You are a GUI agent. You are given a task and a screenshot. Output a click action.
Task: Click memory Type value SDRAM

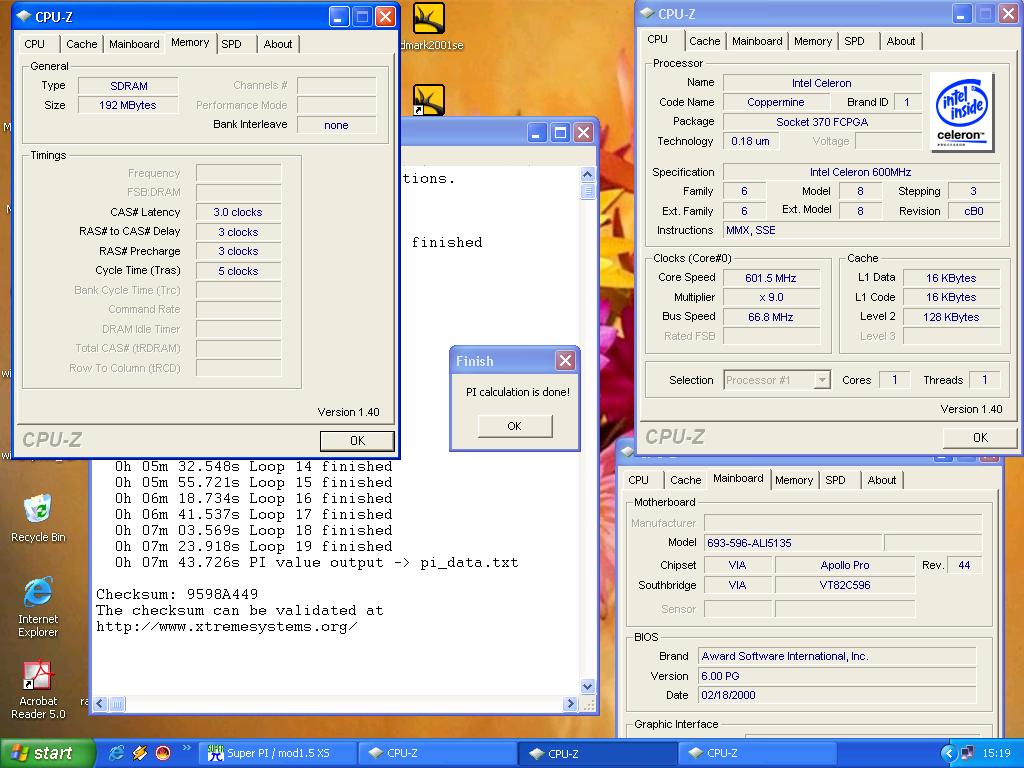tap(128, 86)
